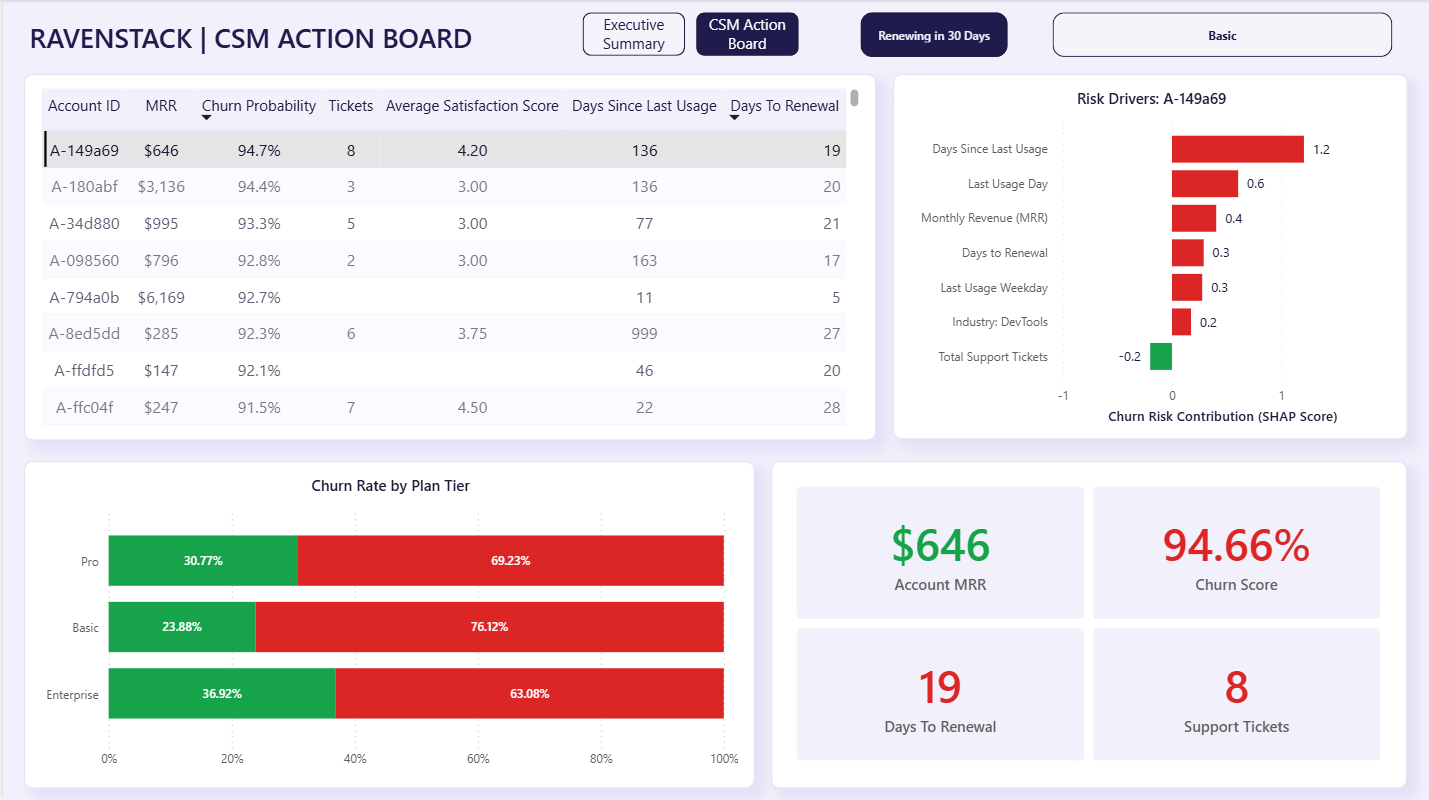Click the Basic plan filter button

point(1222,35)
